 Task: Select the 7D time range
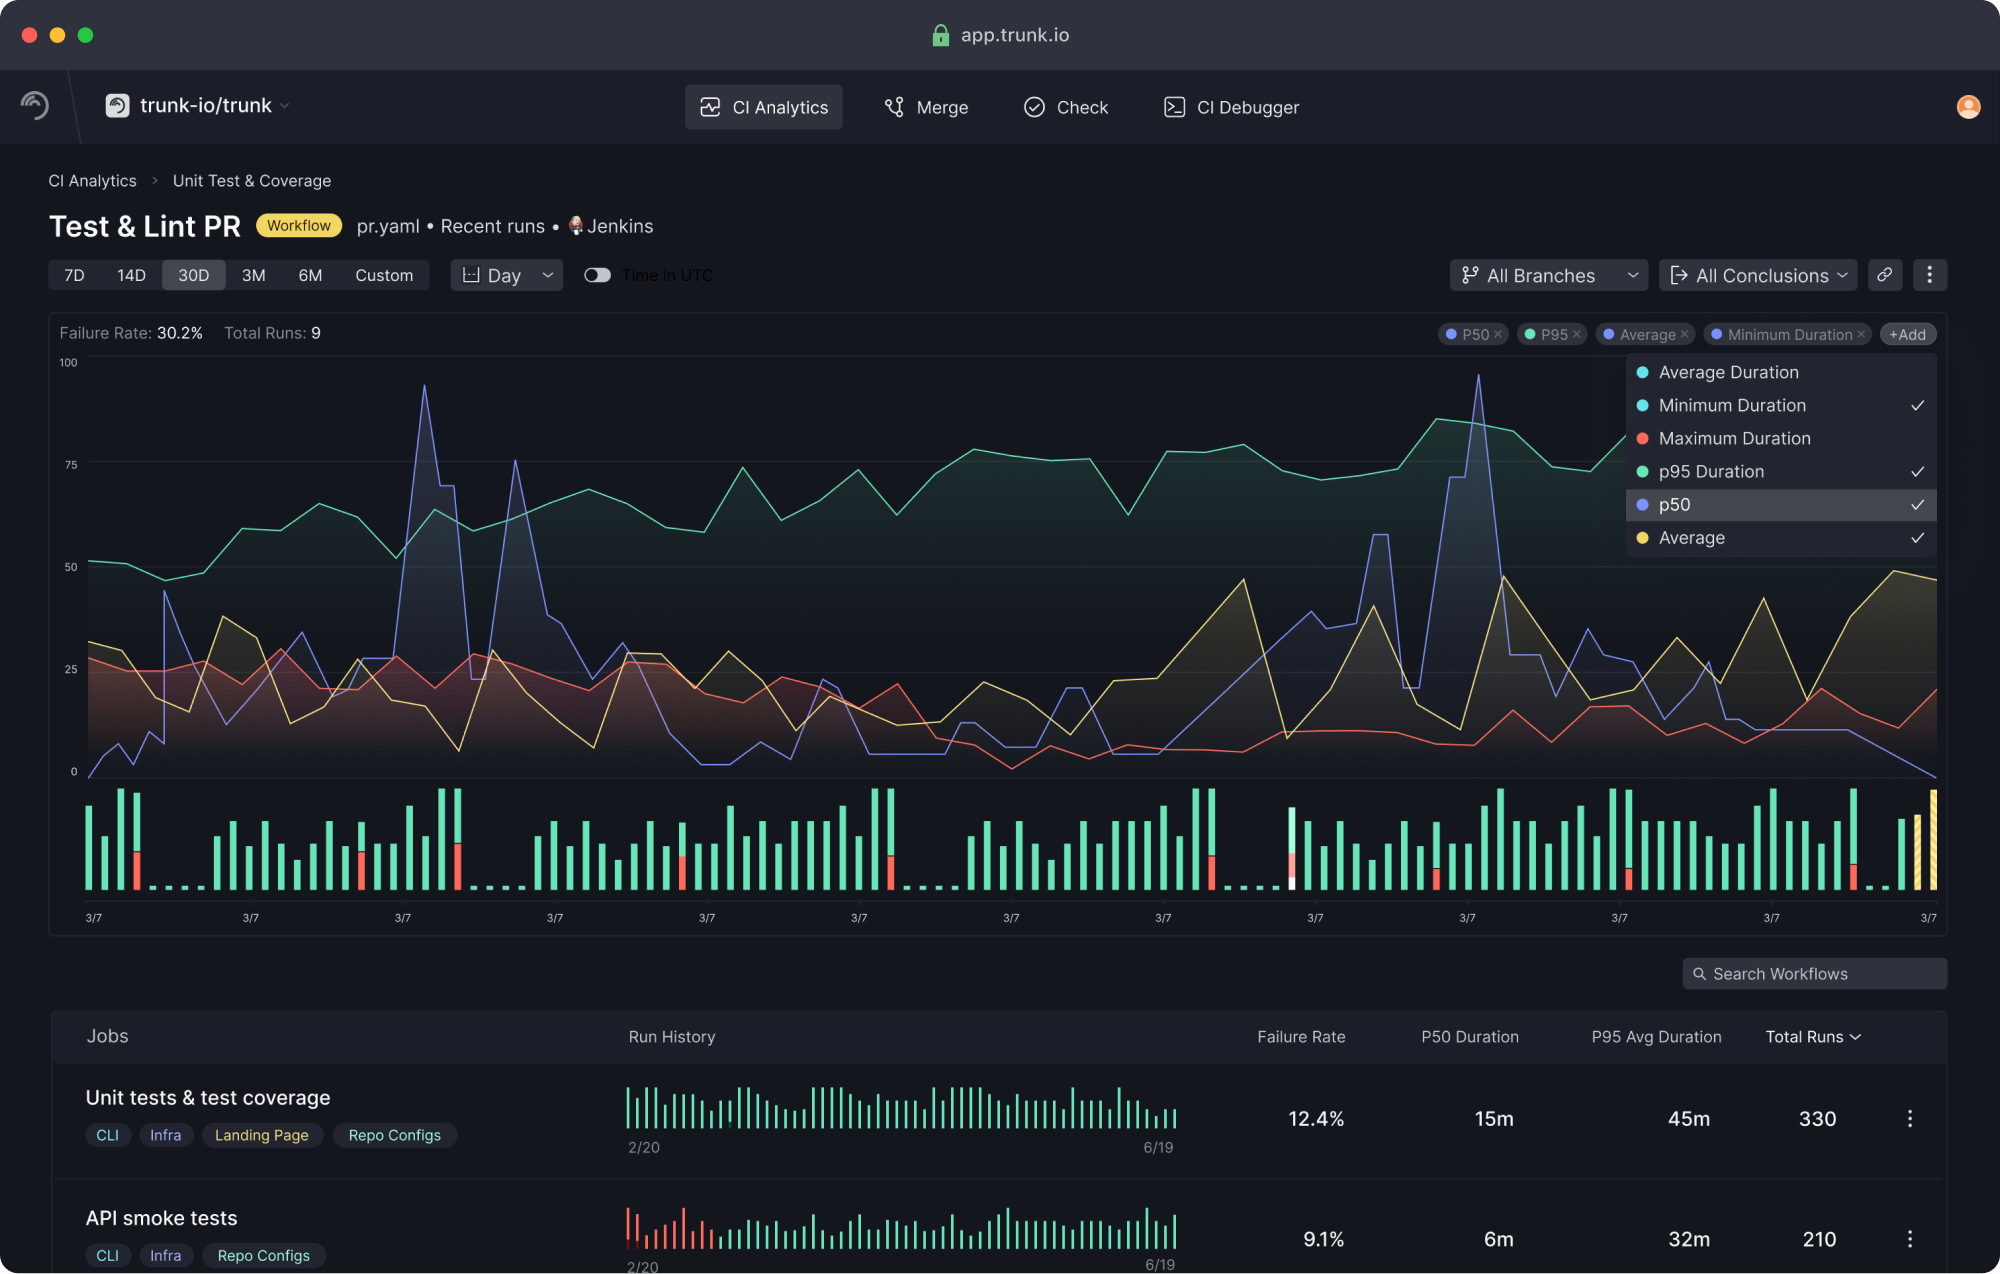click(74, 275)
